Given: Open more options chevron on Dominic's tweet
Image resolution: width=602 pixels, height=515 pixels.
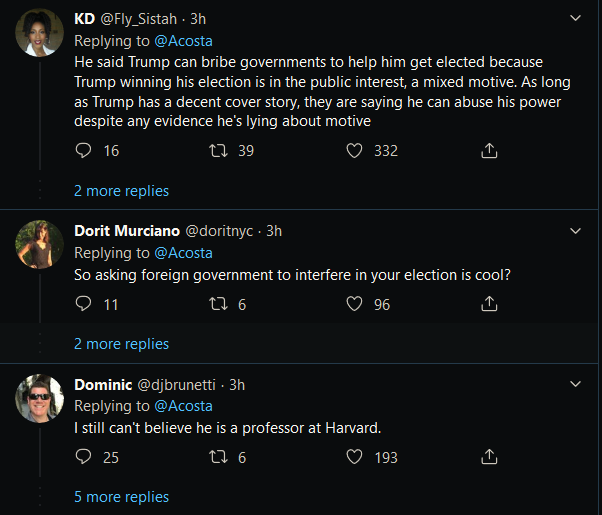Looking at the screenshot, I should pyautogui.click(x=575, y=384).
